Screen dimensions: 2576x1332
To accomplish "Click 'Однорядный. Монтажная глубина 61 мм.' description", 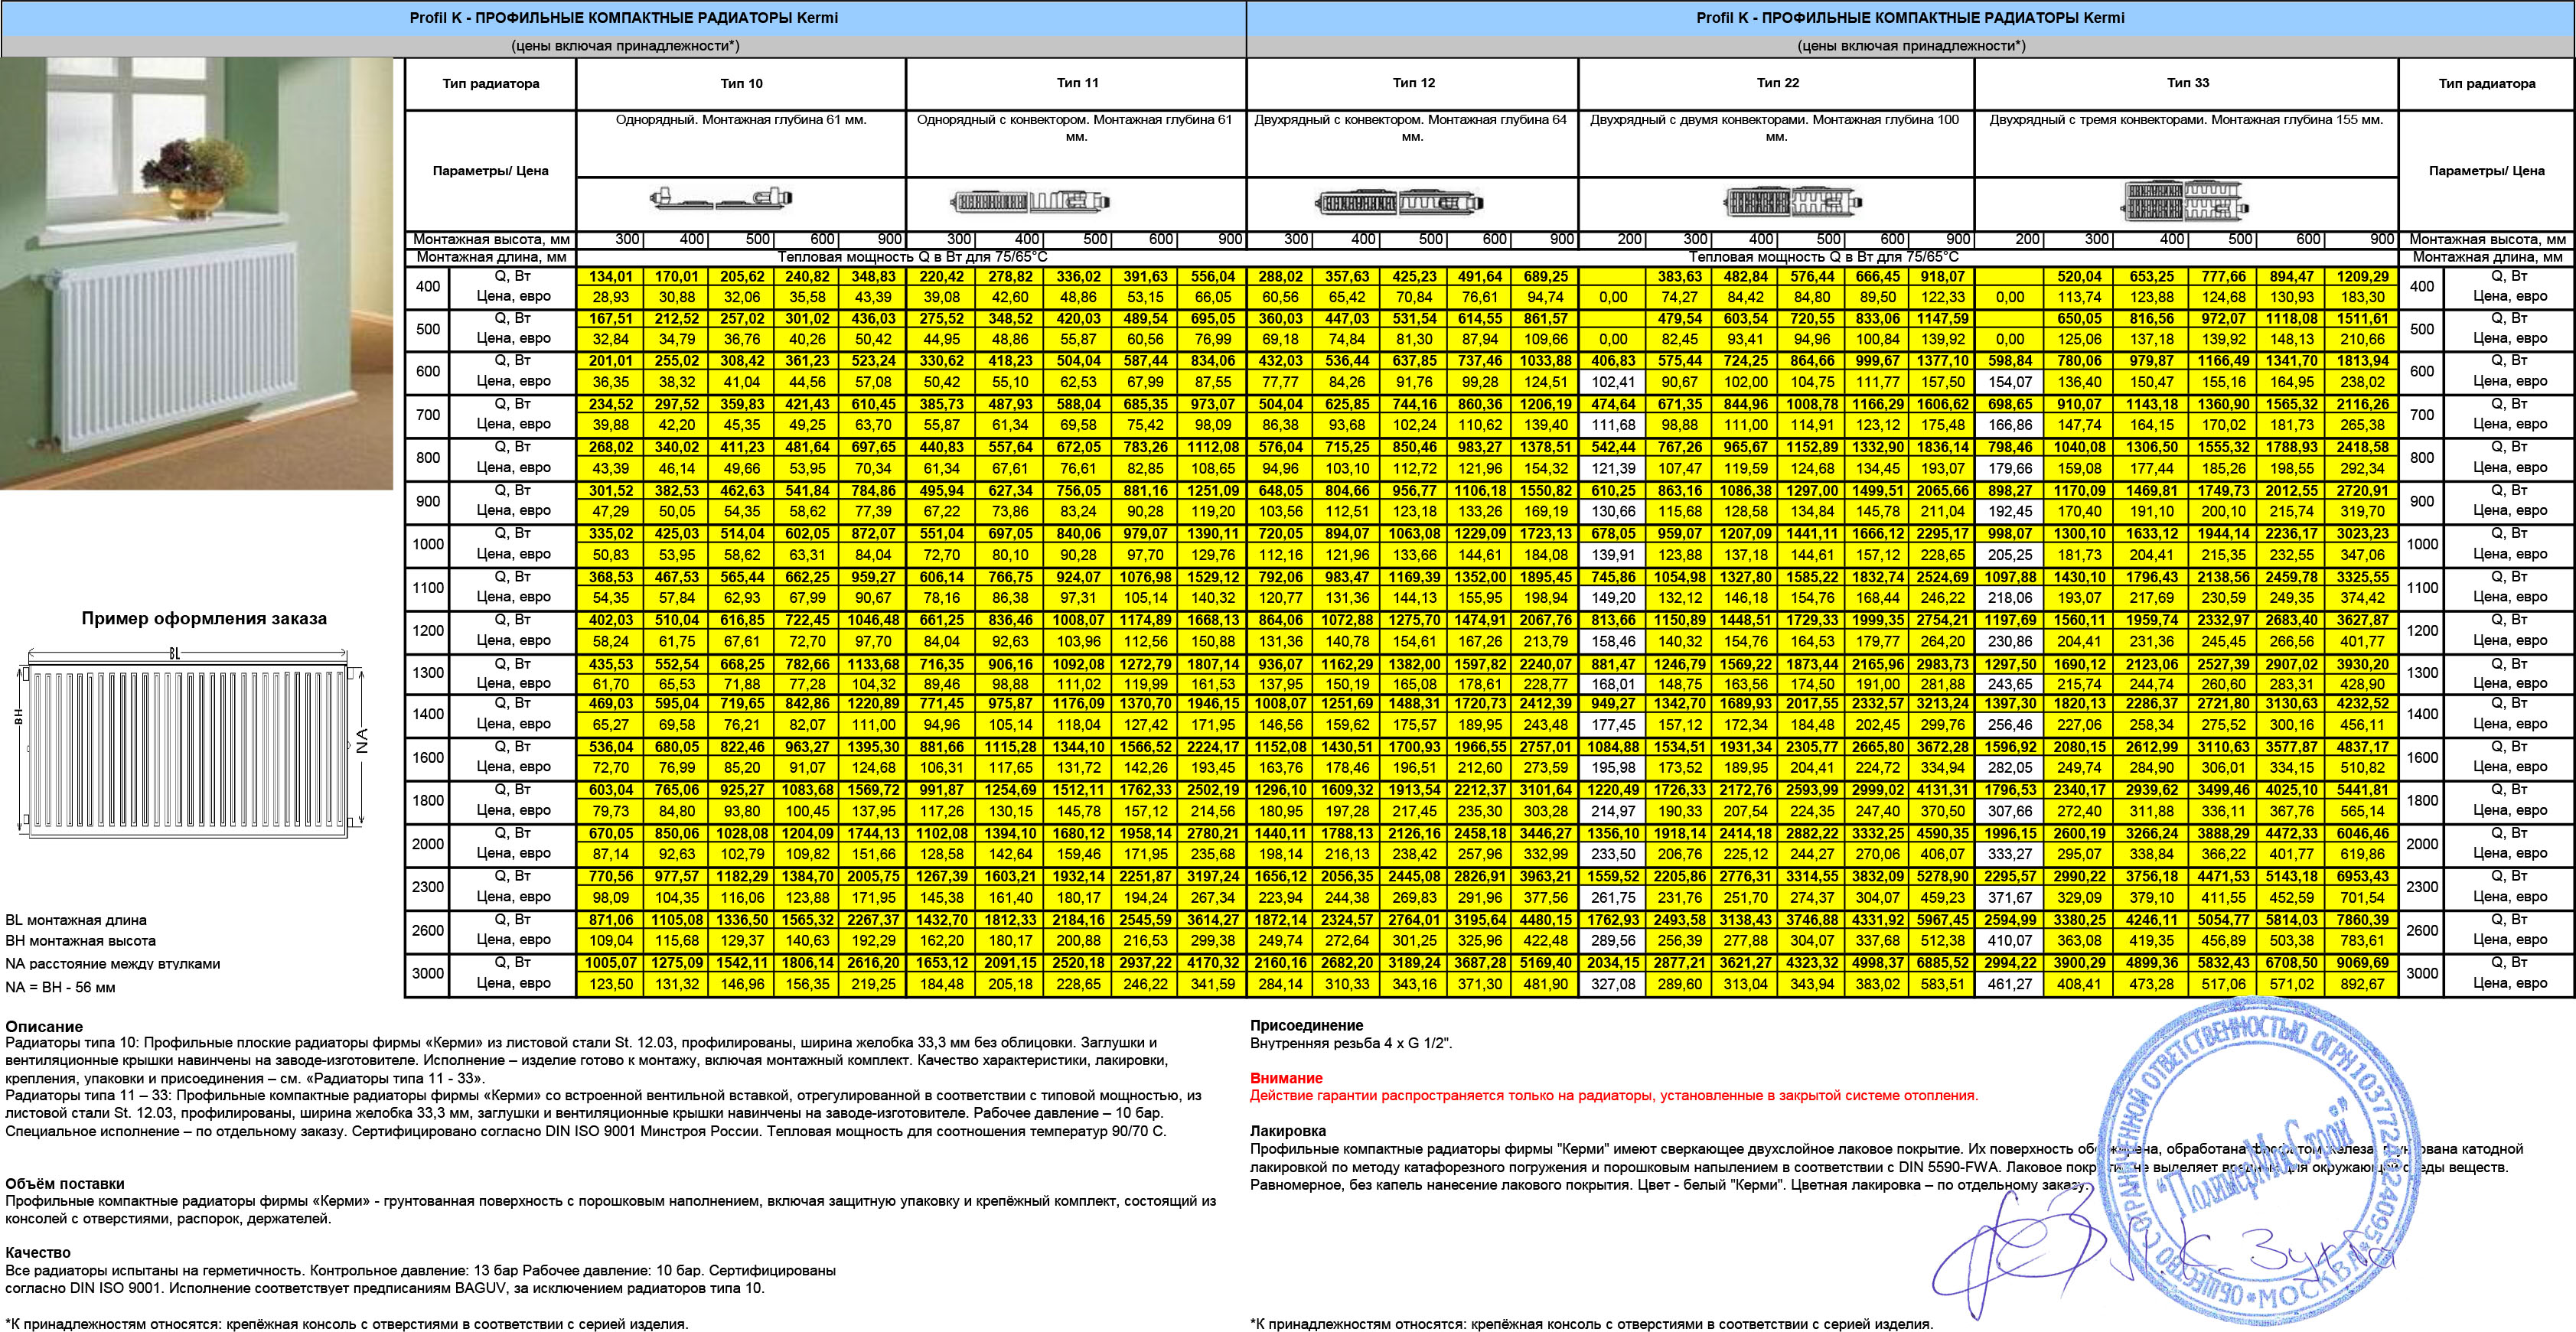I will click(741, 119).
